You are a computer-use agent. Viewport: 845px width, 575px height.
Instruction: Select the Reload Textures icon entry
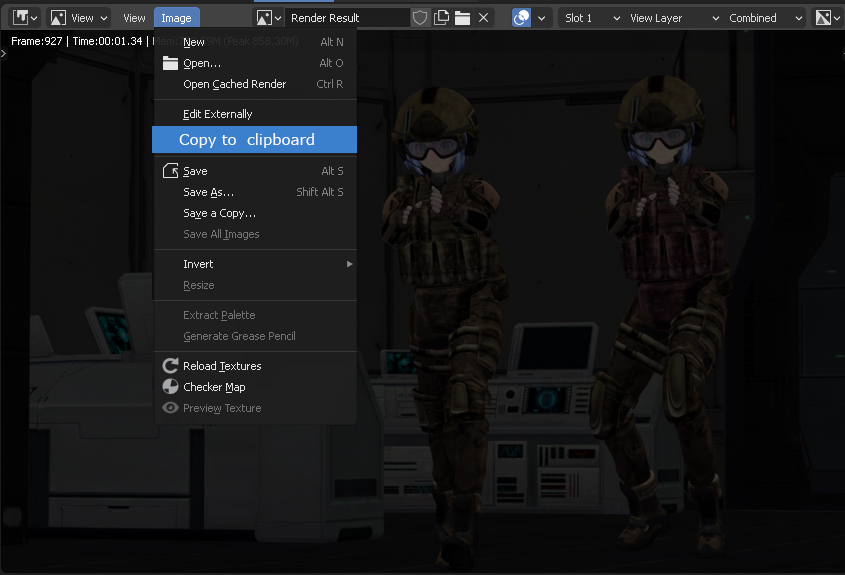coord(170,366)
